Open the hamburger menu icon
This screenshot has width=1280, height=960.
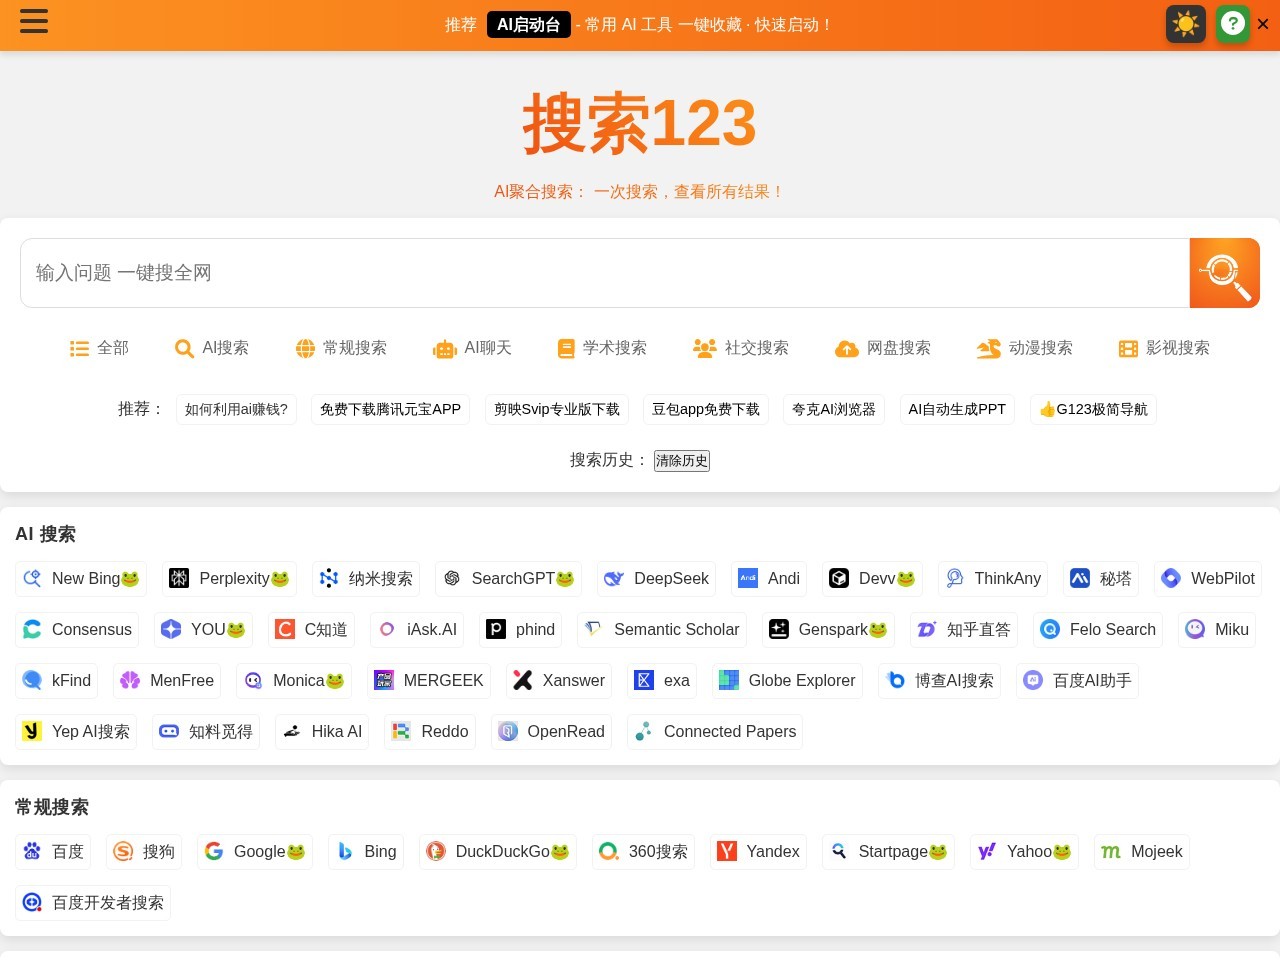point(34,21)
